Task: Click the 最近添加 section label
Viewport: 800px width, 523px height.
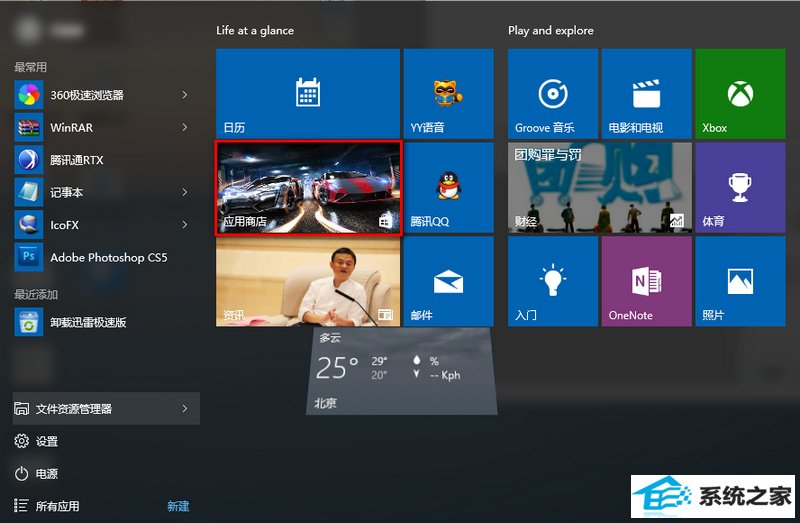Action: tap(36, 294)
